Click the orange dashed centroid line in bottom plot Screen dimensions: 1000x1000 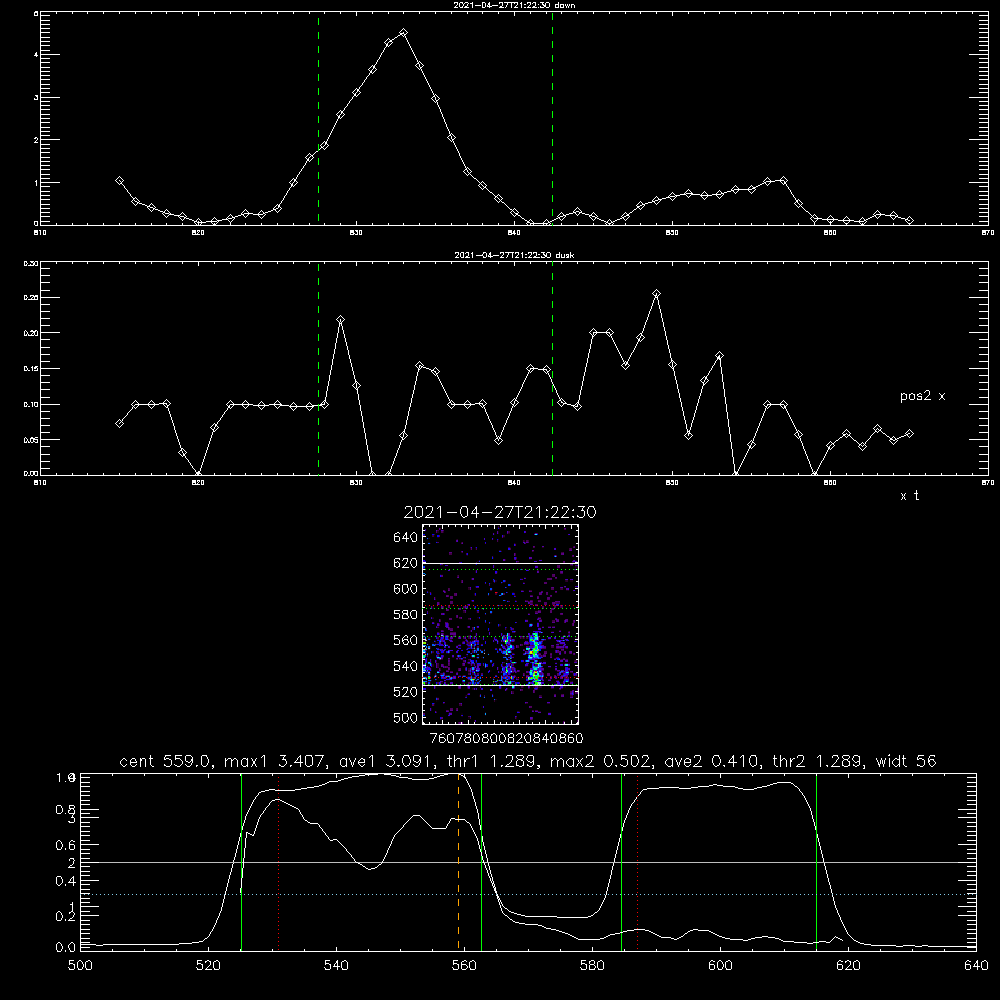click(459, 861)
